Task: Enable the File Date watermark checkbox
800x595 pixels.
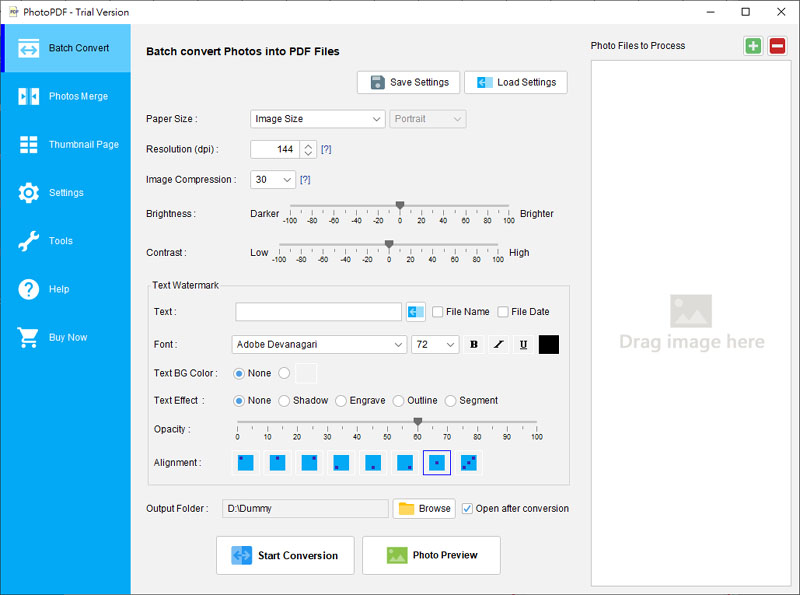Action: point(503,312)
